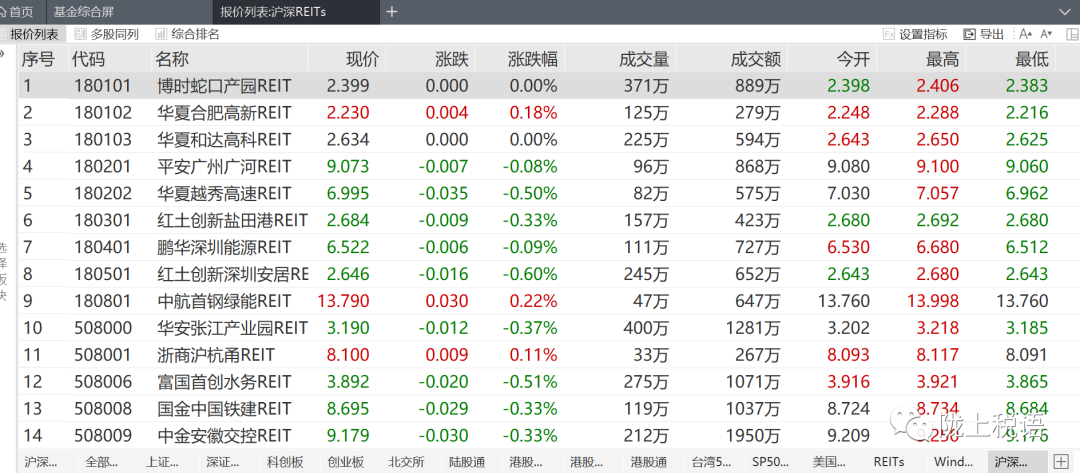Open bottom tab REITs
This screenshot has width=1080, height=473.
click(x=888, y=461)
